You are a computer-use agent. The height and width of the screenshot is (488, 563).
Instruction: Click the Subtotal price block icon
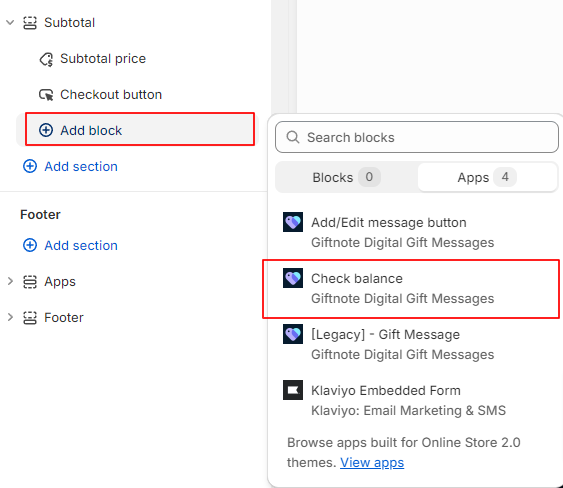(46, 59)
